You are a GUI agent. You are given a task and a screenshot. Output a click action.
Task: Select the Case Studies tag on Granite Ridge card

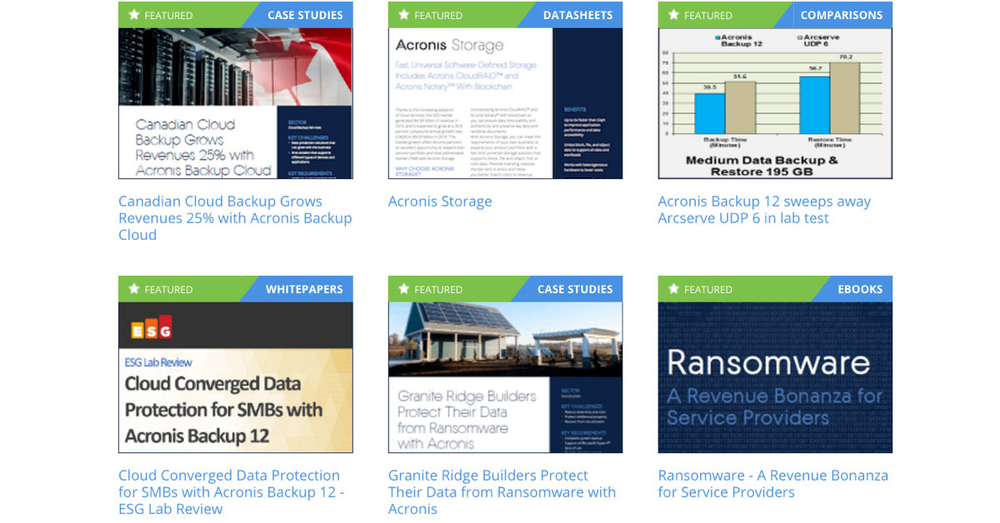coord(575,289)
